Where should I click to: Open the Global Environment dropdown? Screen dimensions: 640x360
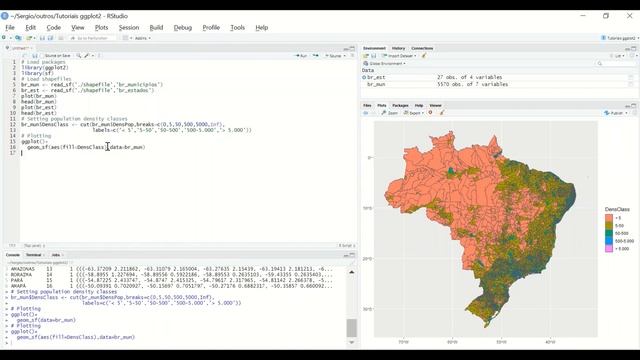[384, 63]
